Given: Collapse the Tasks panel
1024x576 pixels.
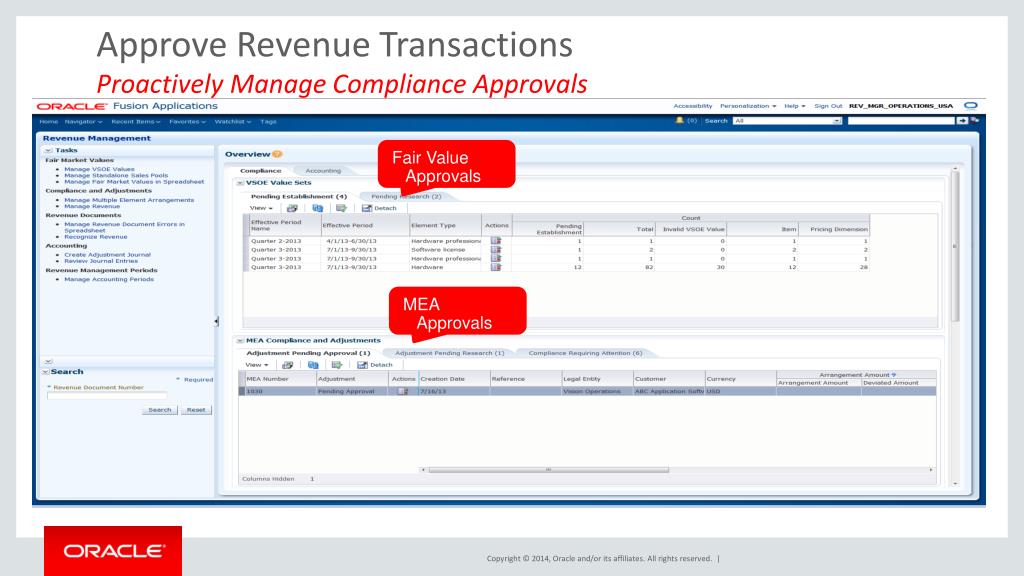Looking at the screenshot, I should click(48, 150).
